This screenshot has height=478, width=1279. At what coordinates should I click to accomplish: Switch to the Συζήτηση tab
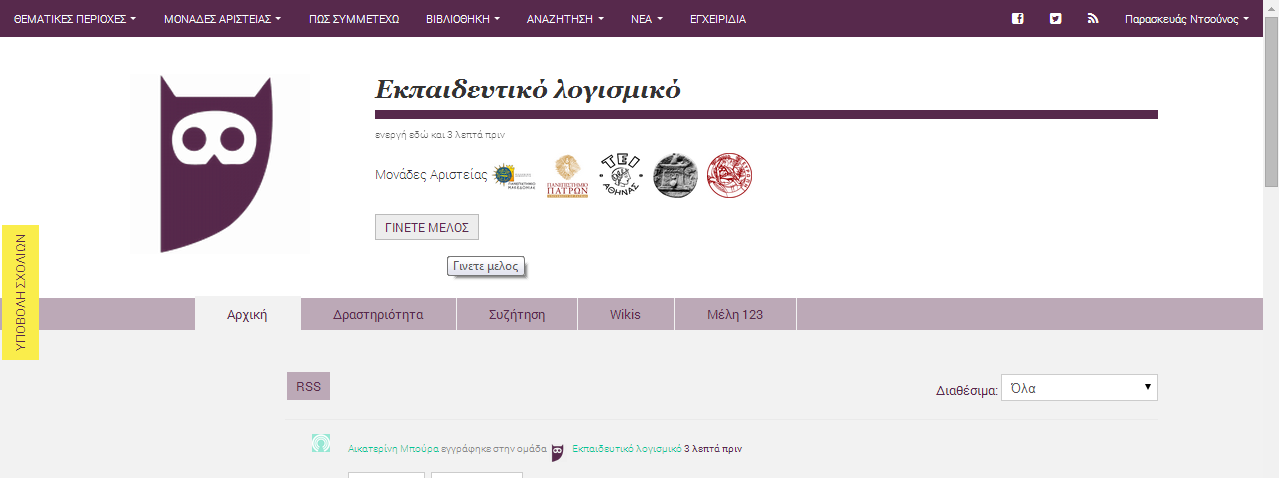[x=517, y=314]
